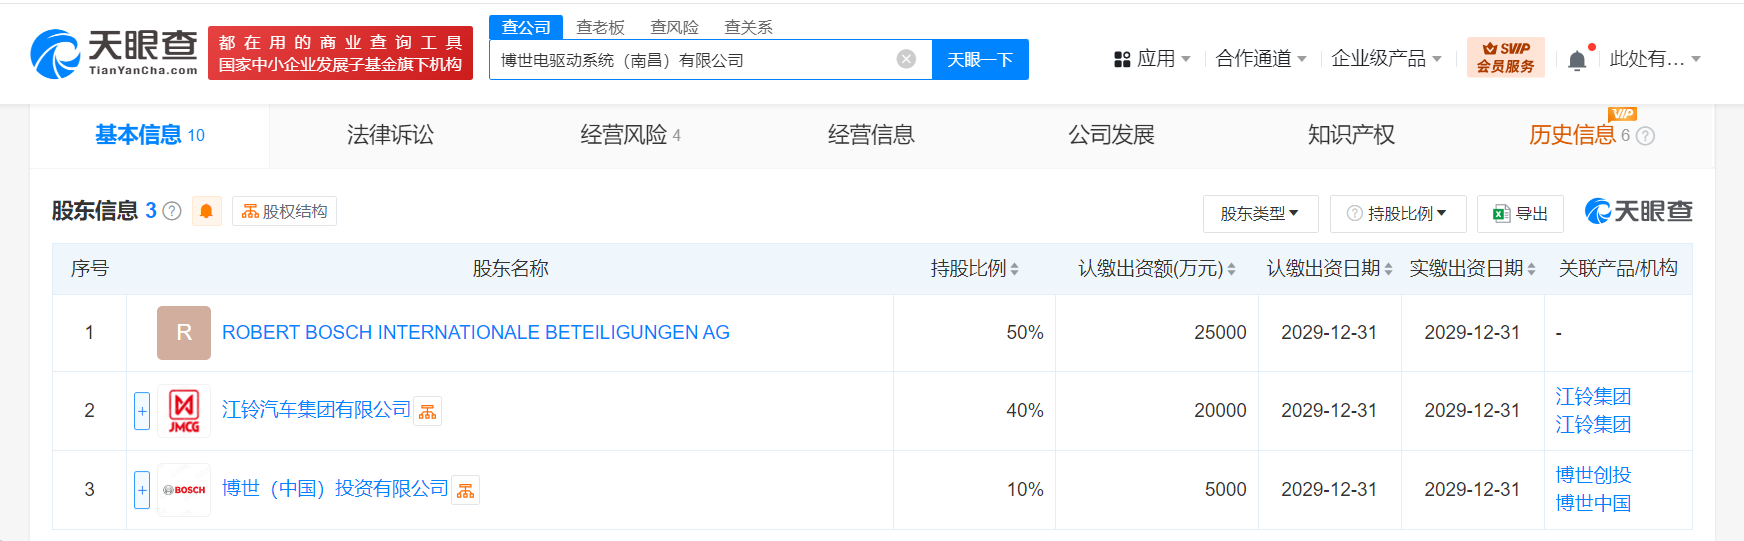Click the SVIP 会员服务 badge

click(x=1505, y=58)
